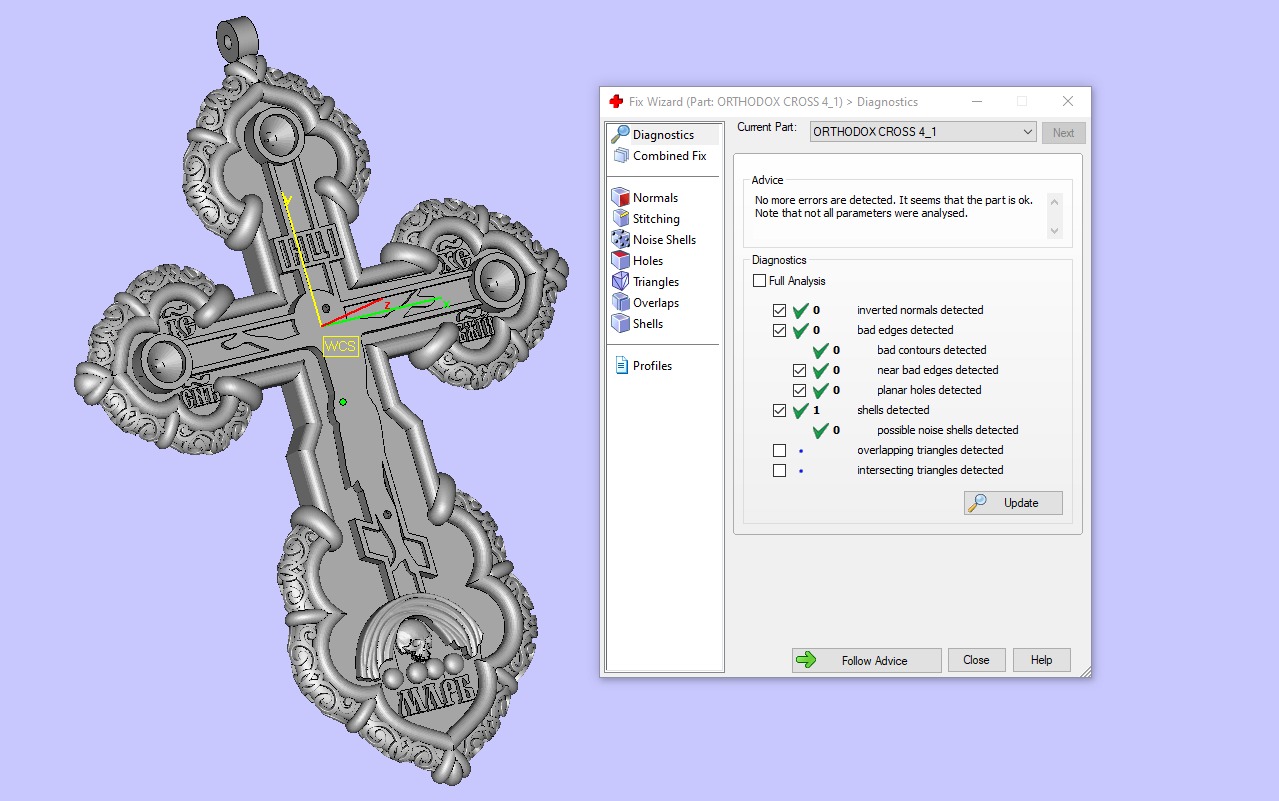
Task: Click the Shells page entry
Action: 648,324
